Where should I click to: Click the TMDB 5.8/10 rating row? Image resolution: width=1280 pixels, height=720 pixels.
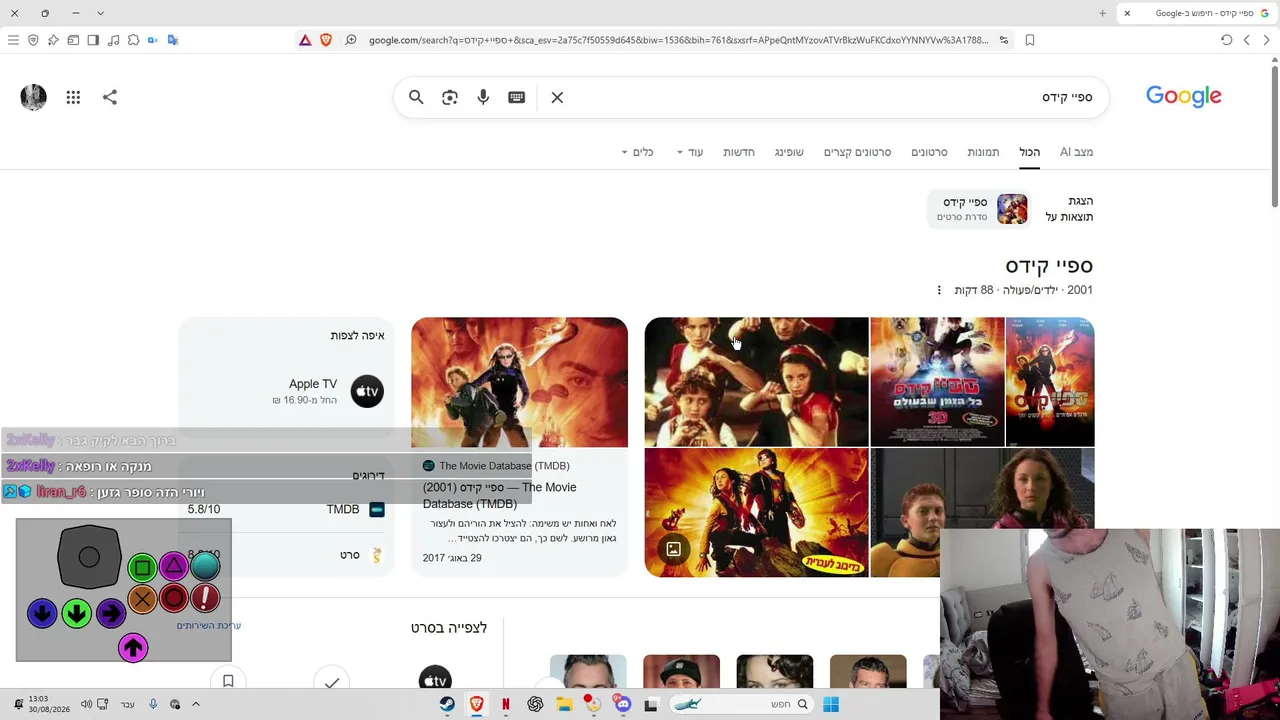tap(286, 509)
